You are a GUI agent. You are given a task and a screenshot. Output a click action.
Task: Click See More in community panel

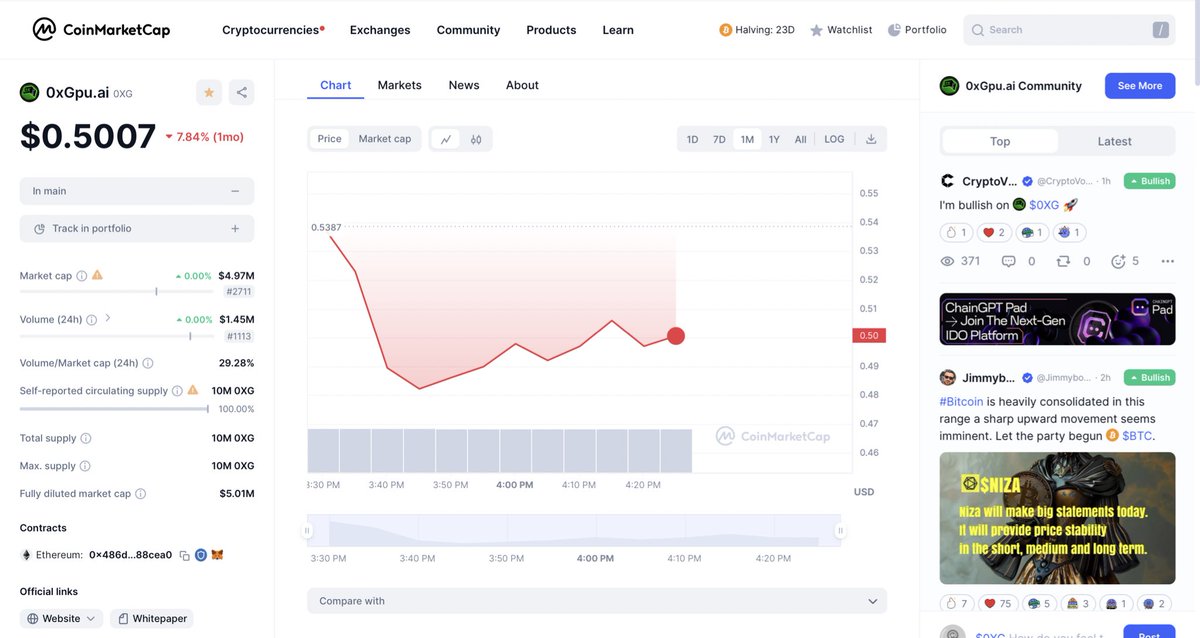[x=1139, y=85]
